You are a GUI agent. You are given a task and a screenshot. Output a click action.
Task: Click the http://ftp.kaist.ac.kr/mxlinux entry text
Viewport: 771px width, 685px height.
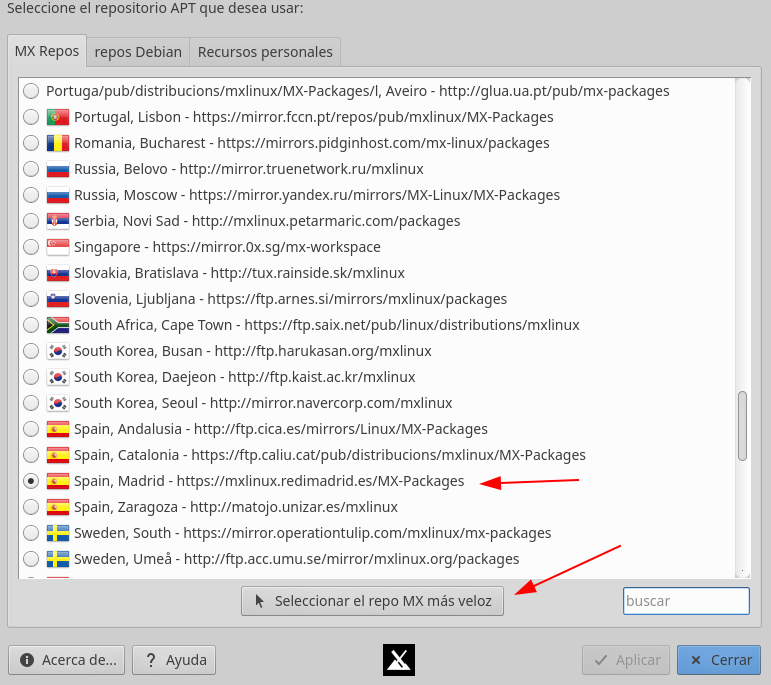click(322, 377)
